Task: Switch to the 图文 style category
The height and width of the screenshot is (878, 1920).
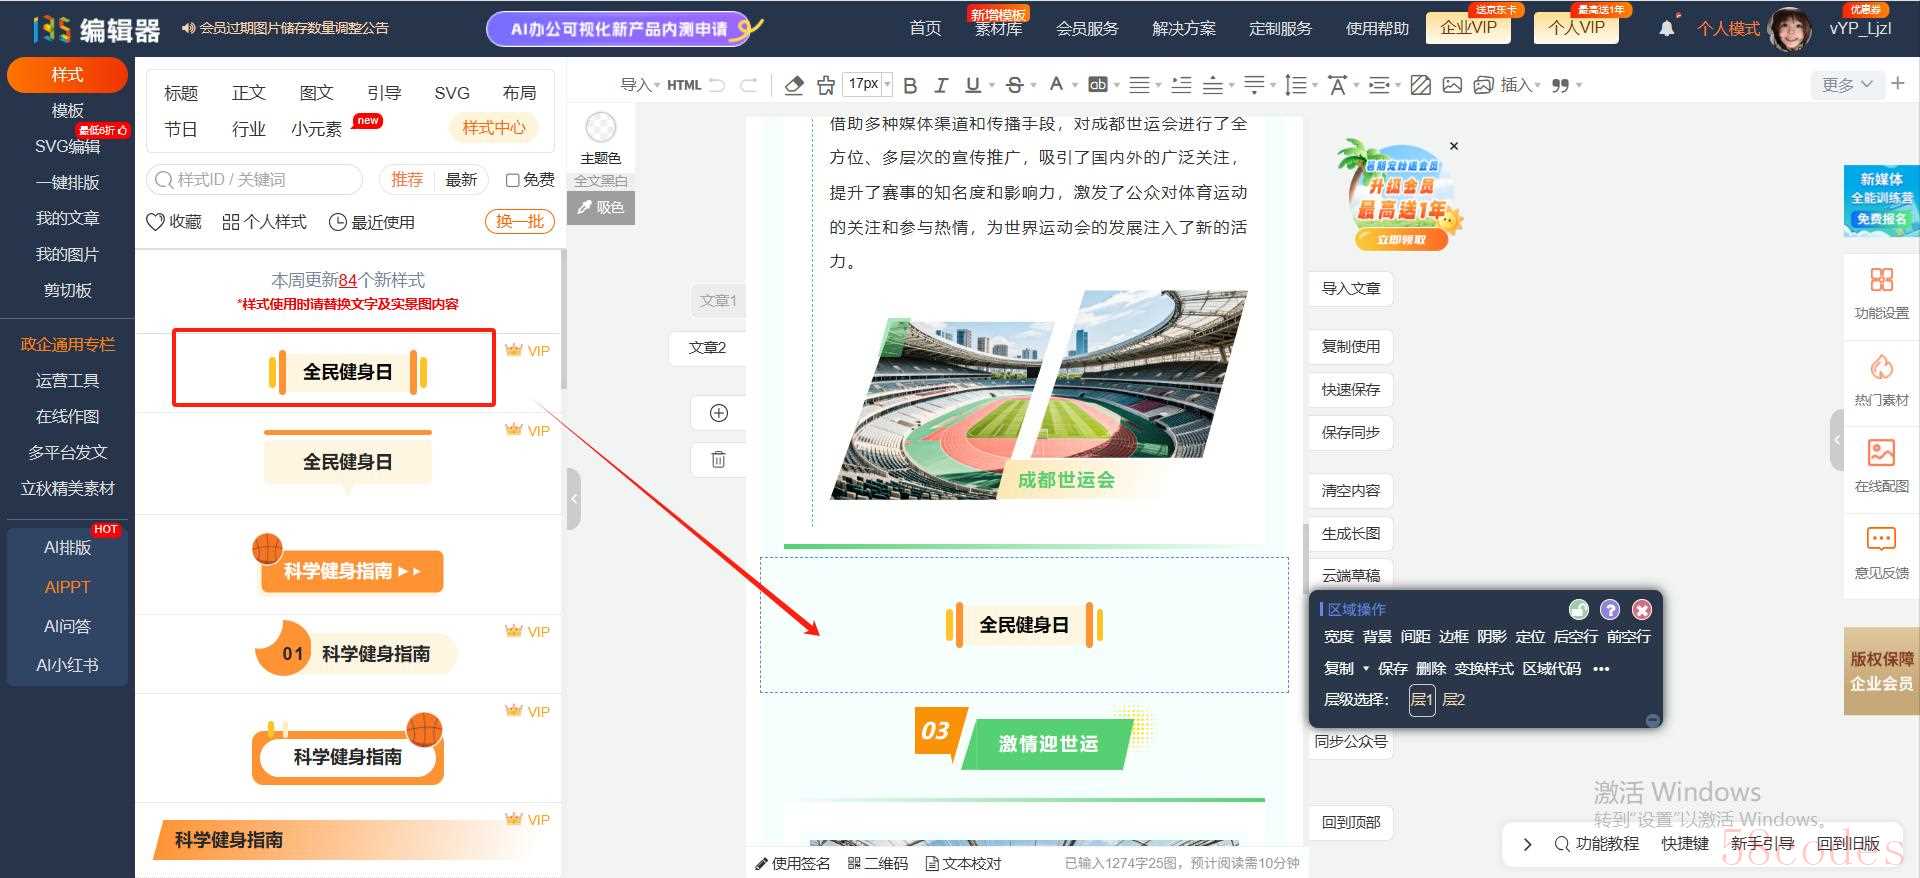Action: [316, 93]
